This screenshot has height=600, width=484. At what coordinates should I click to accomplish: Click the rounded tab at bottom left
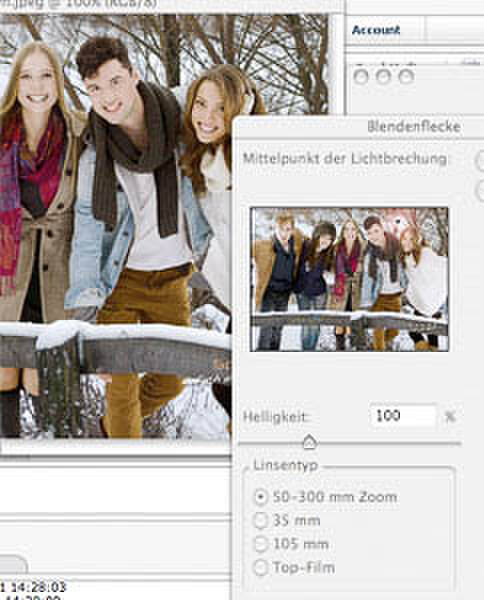(x=13, y=564)
